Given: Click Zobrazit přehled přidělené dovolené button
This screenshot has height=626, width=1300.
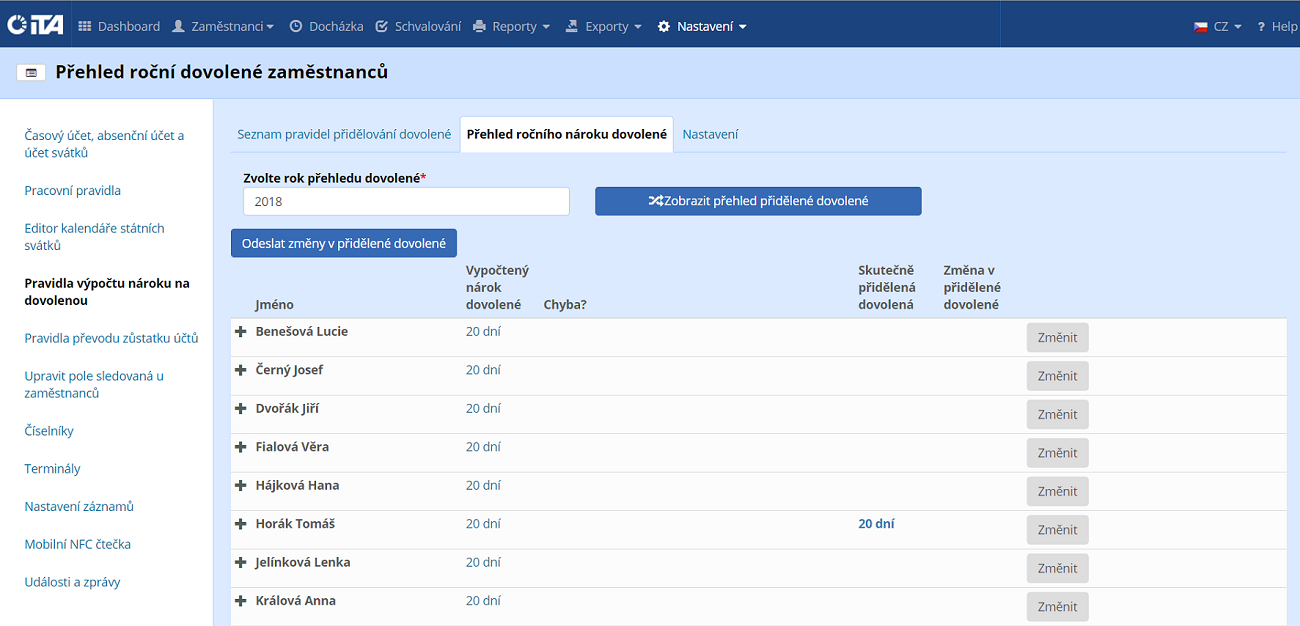Looking at the screenshot, I should coord(758,201).
